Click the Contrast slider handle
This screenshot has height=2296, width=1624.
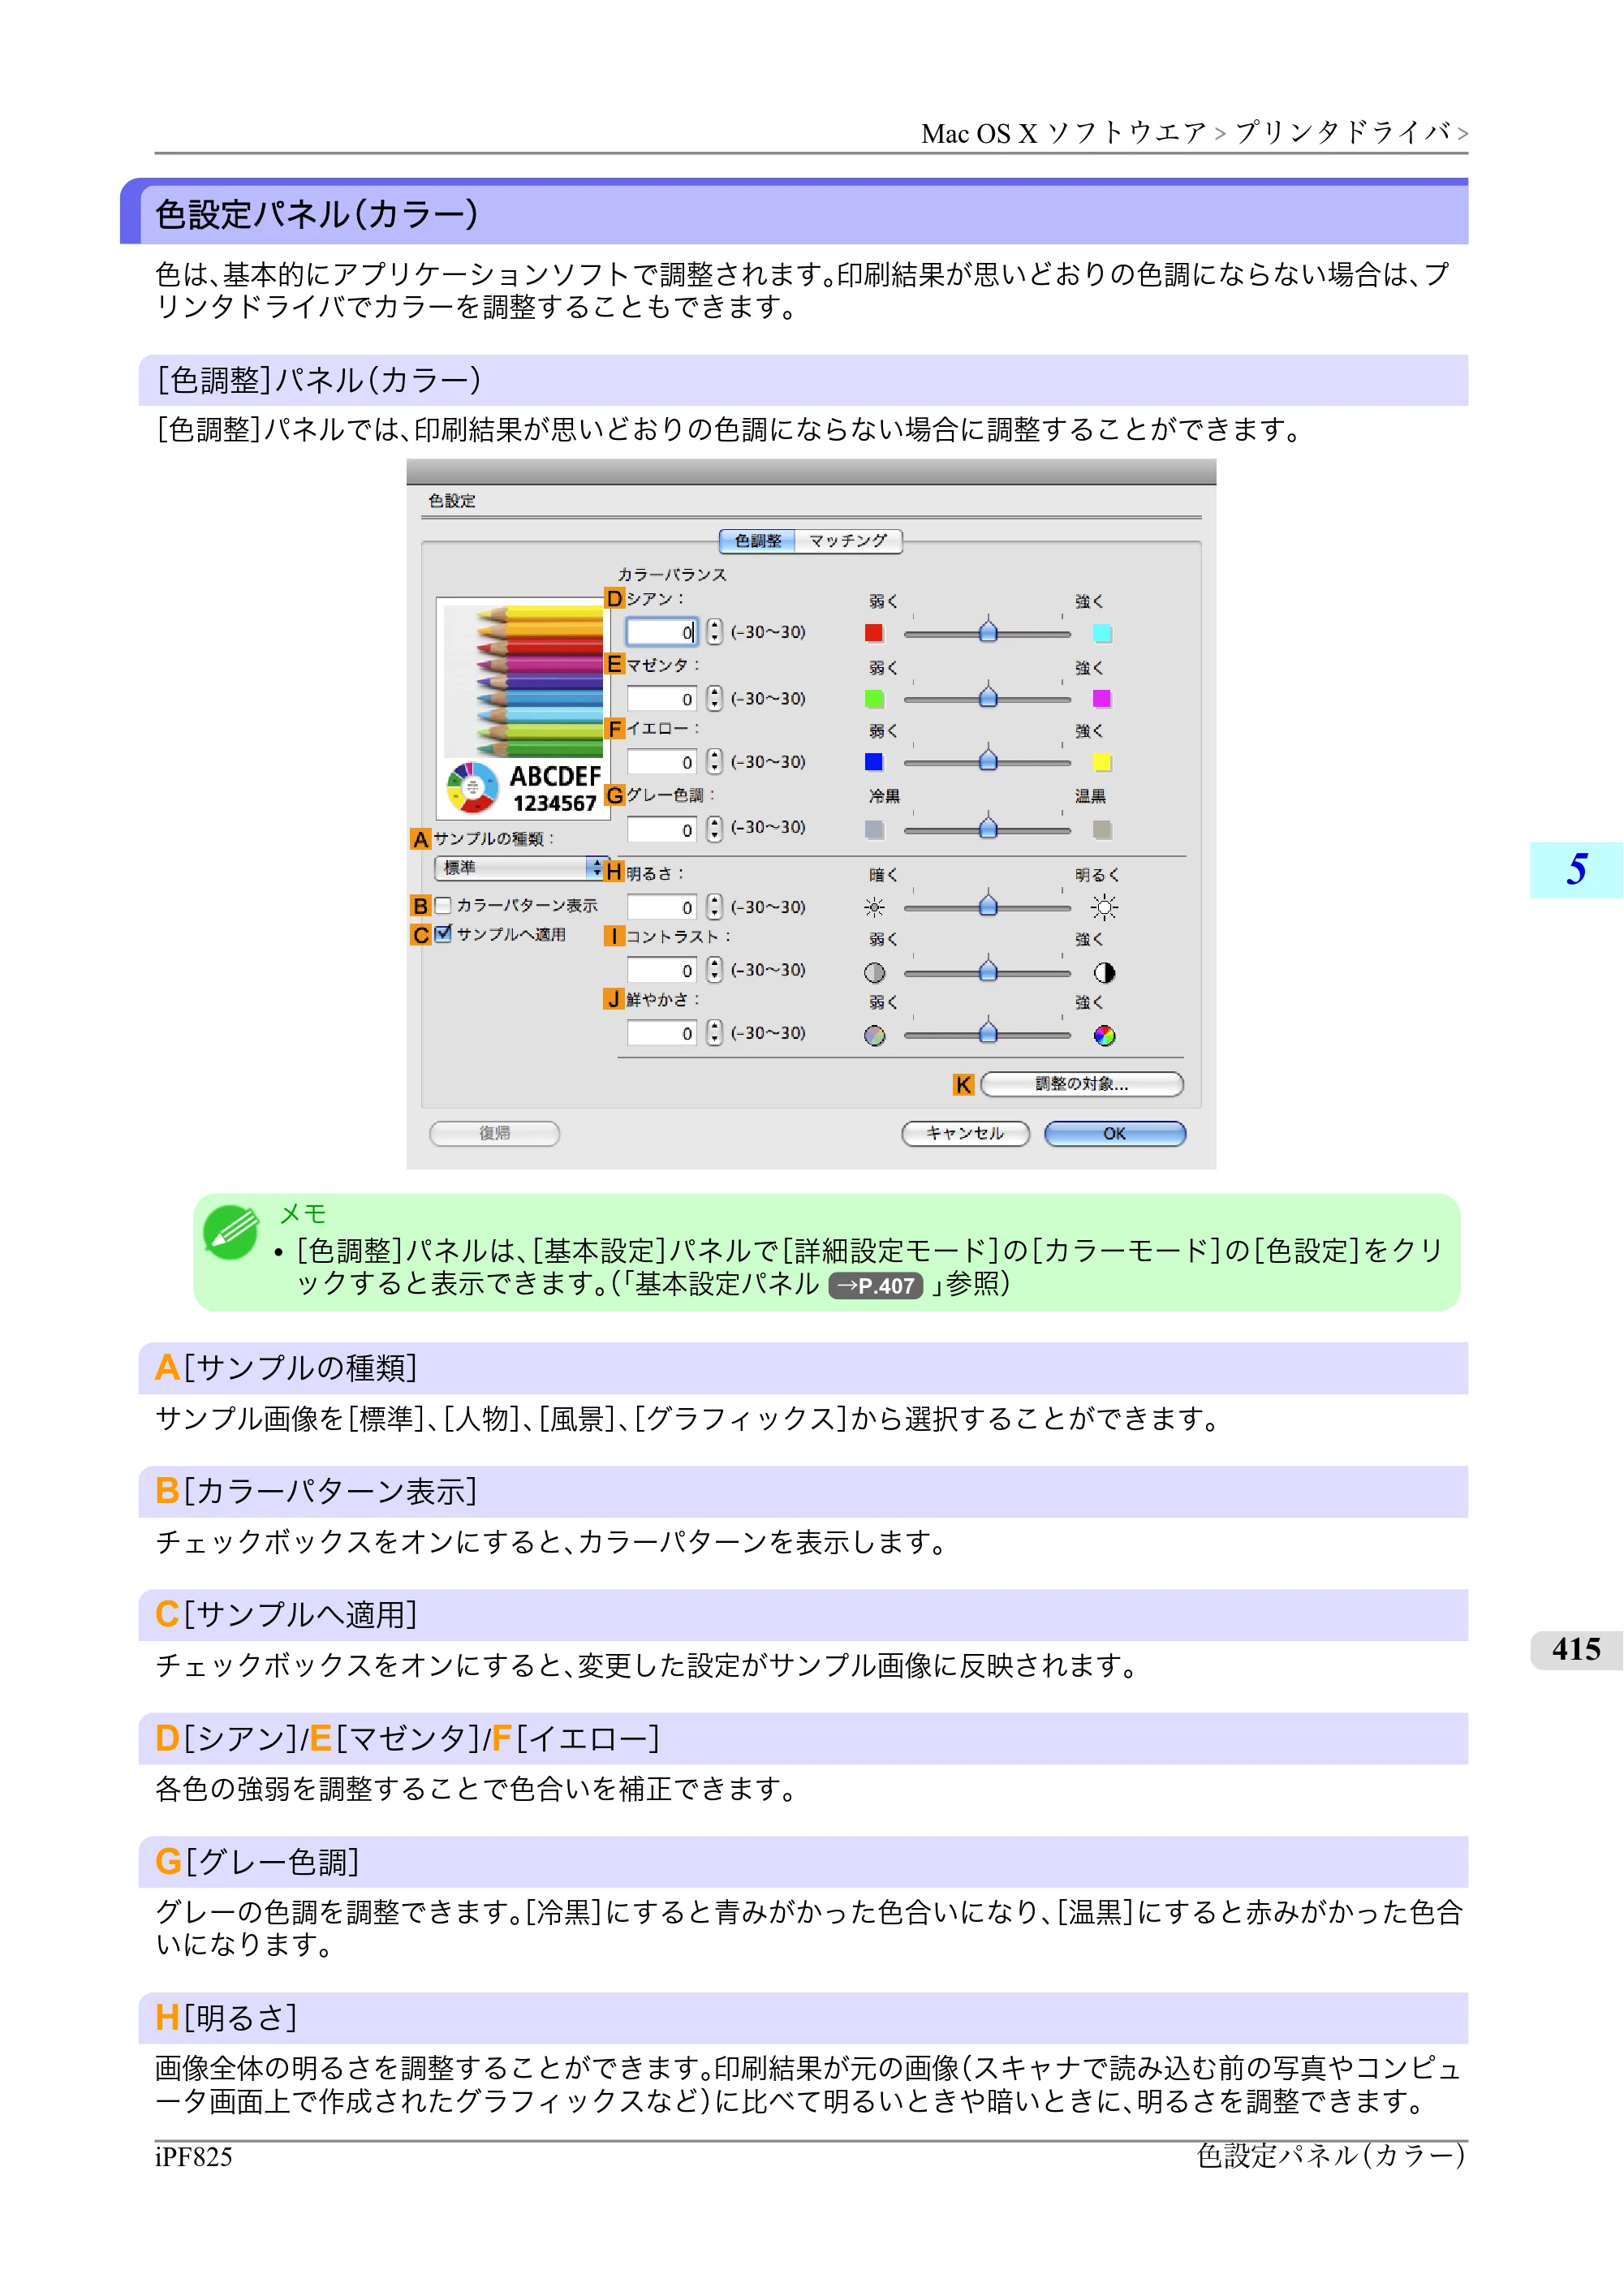(x=988, y=970)
